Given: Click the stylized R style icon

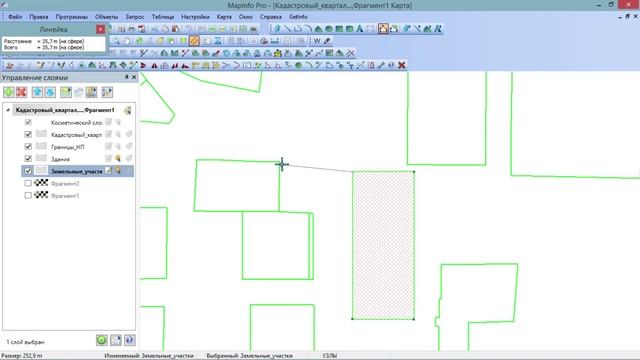Looking at the screenshot, I should pos(438,29).
